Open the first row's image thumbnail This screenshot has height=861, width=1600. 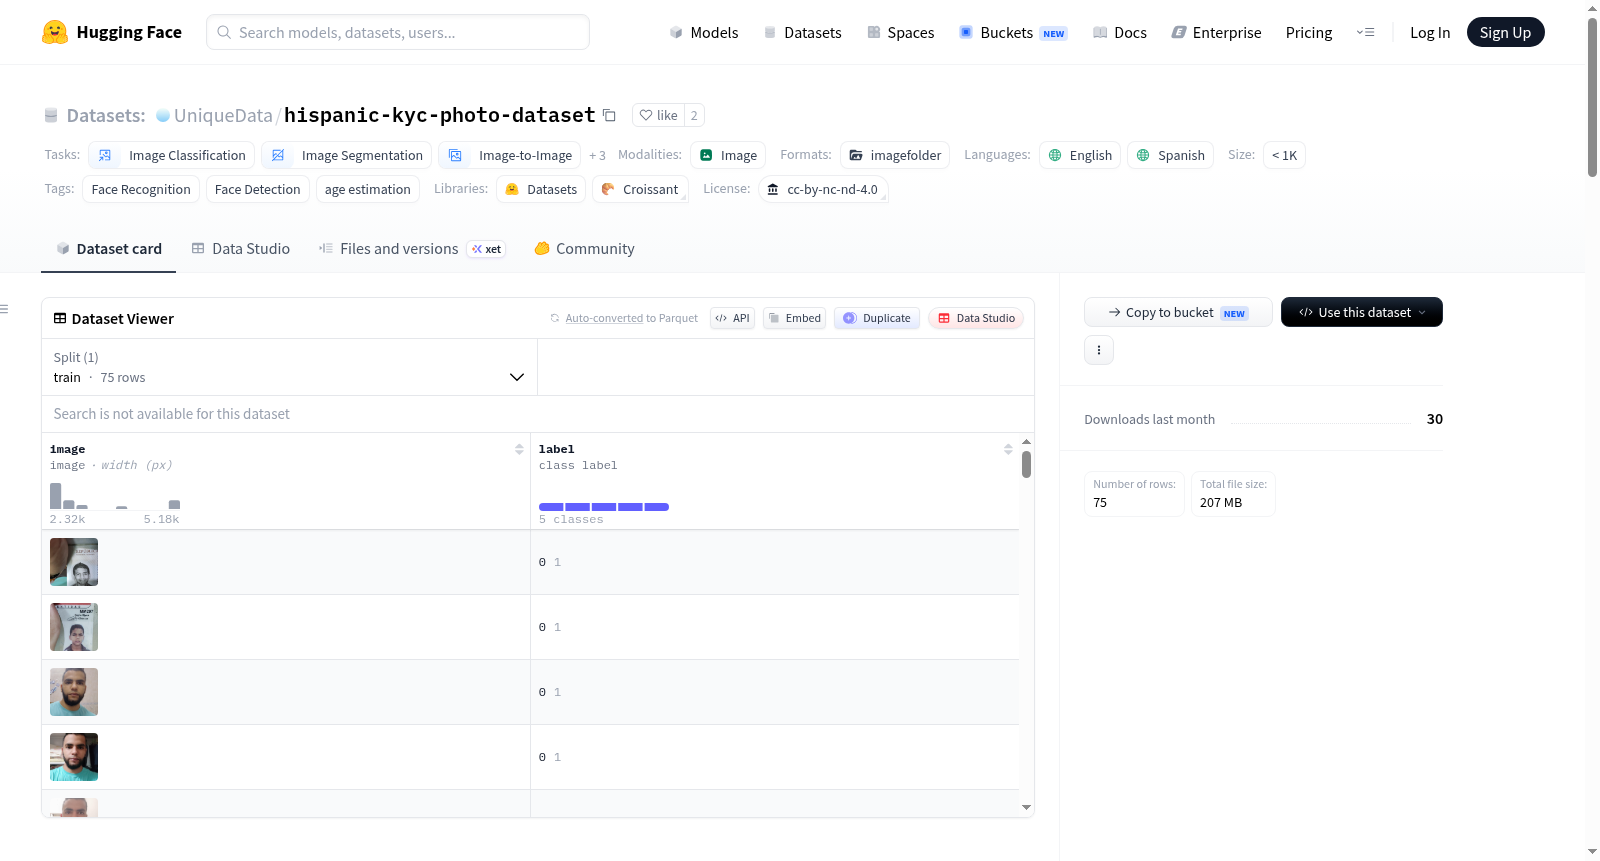(x=74, y=562)
